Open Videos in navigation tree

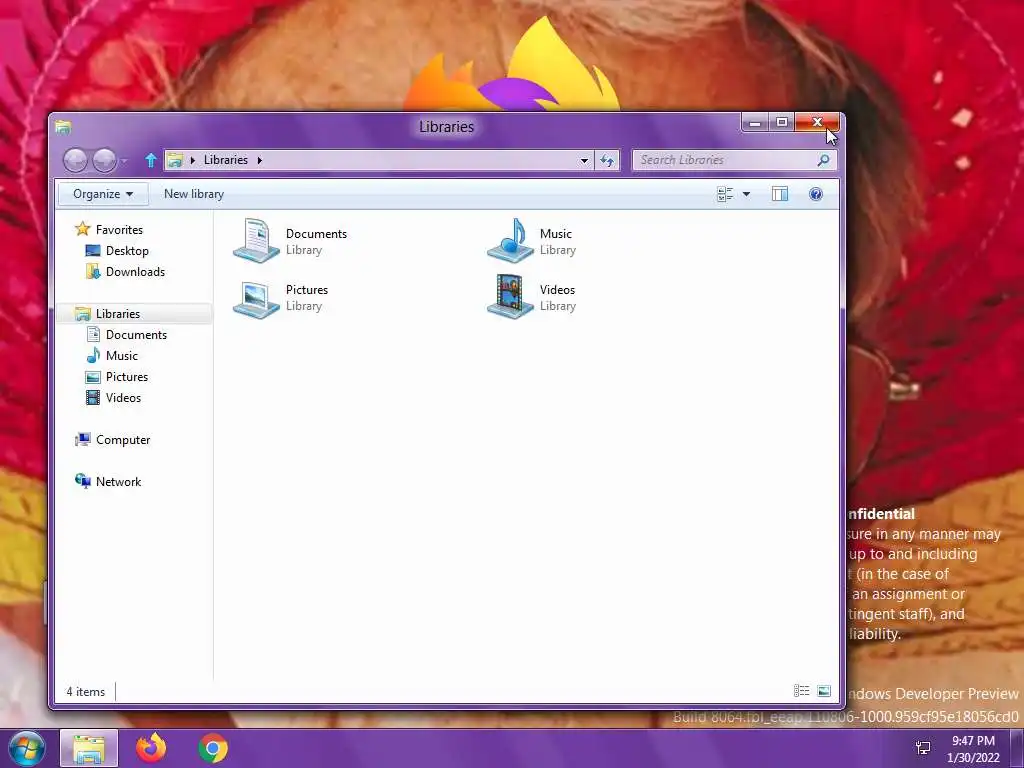click(123, 398)
